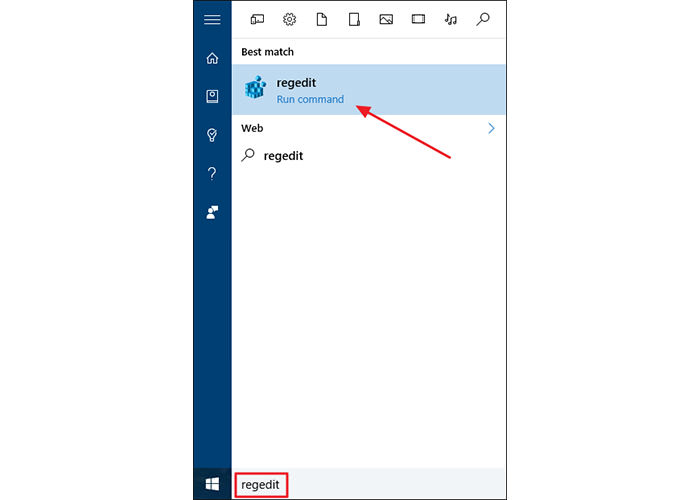Click the lightbulb tips icon
Viewport: 700px width, 500px height.
pos(212,135)
